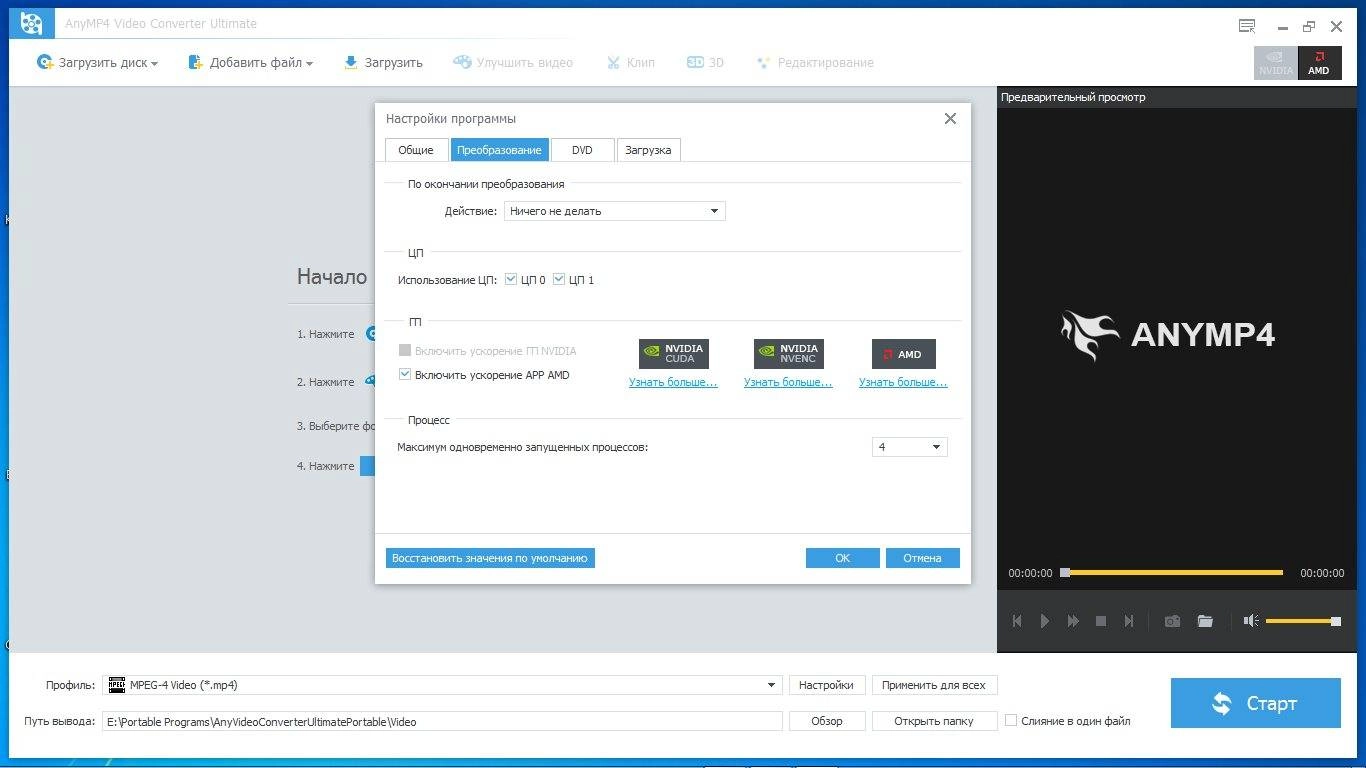
Task: Click the Старт convert button
Action: tap(1255, 703)
